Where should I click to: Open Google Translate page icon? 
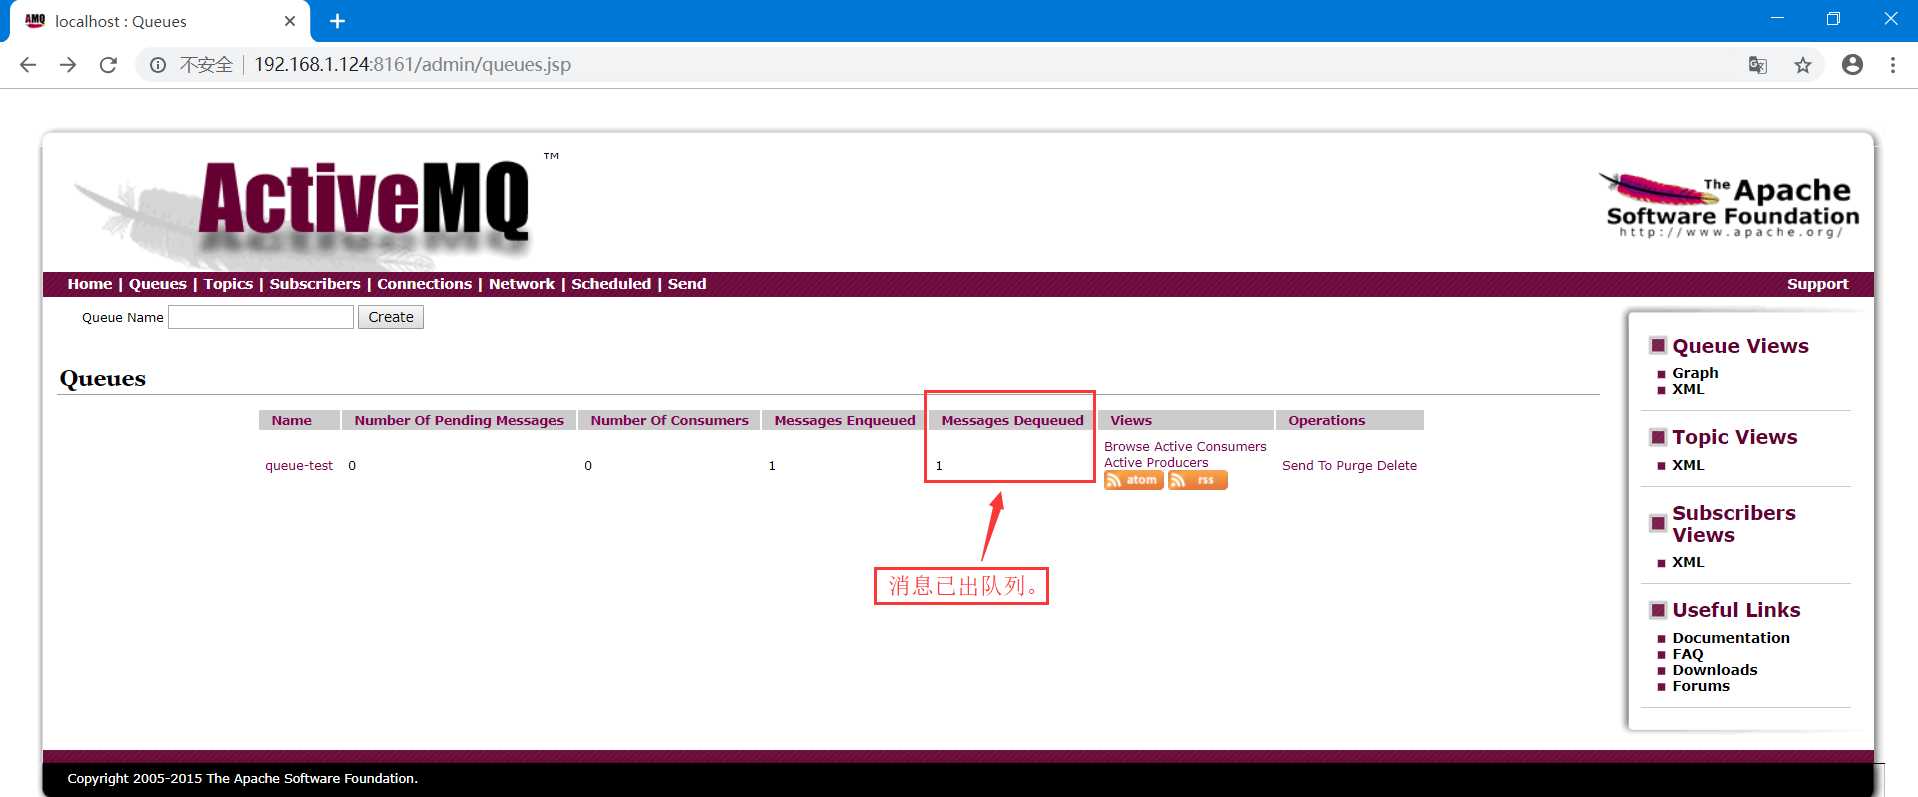1757,65
